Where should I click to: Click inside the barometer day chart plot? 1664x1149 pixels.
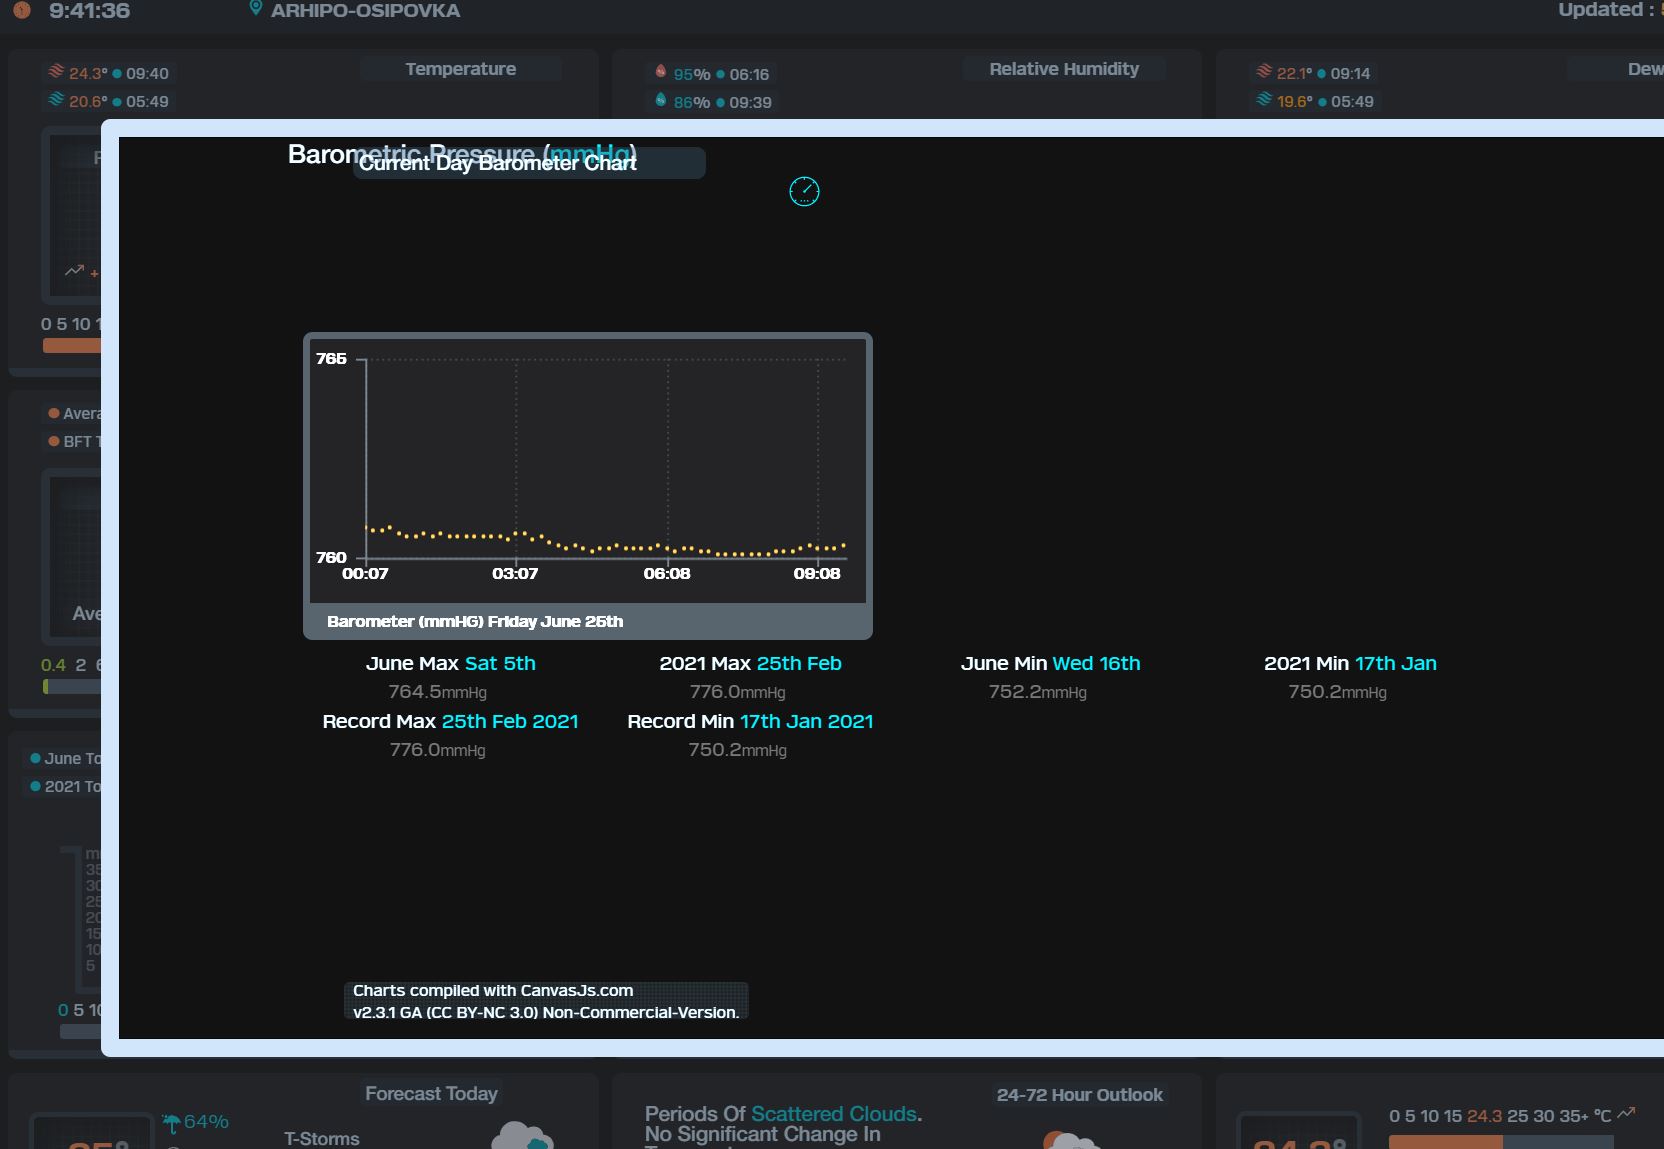coord(606,458)
